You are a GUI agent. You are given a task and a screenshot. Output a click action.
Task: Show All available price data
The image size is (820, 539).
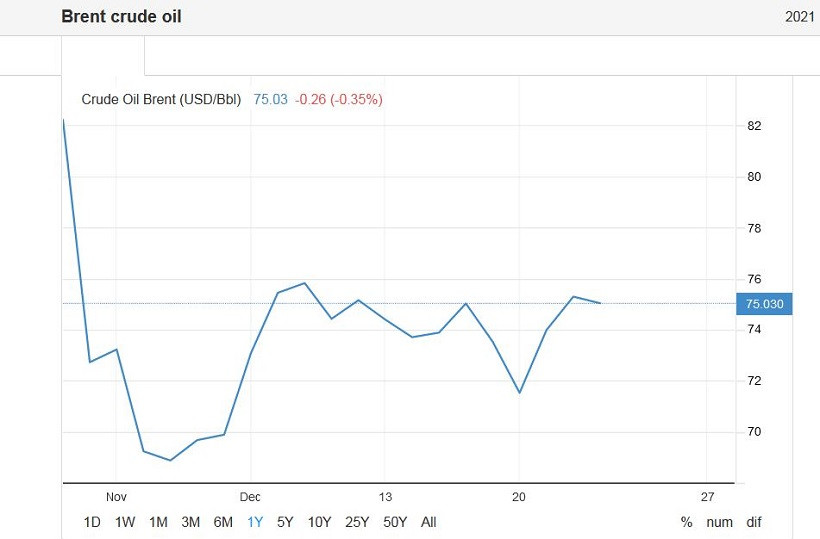point(429,522)
